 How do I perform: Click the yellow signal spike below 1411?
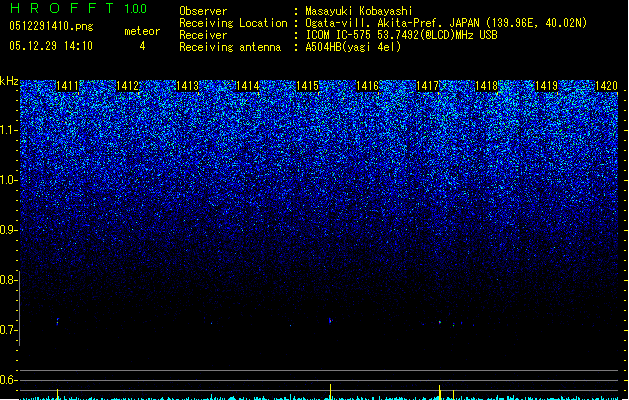point(57,394)
